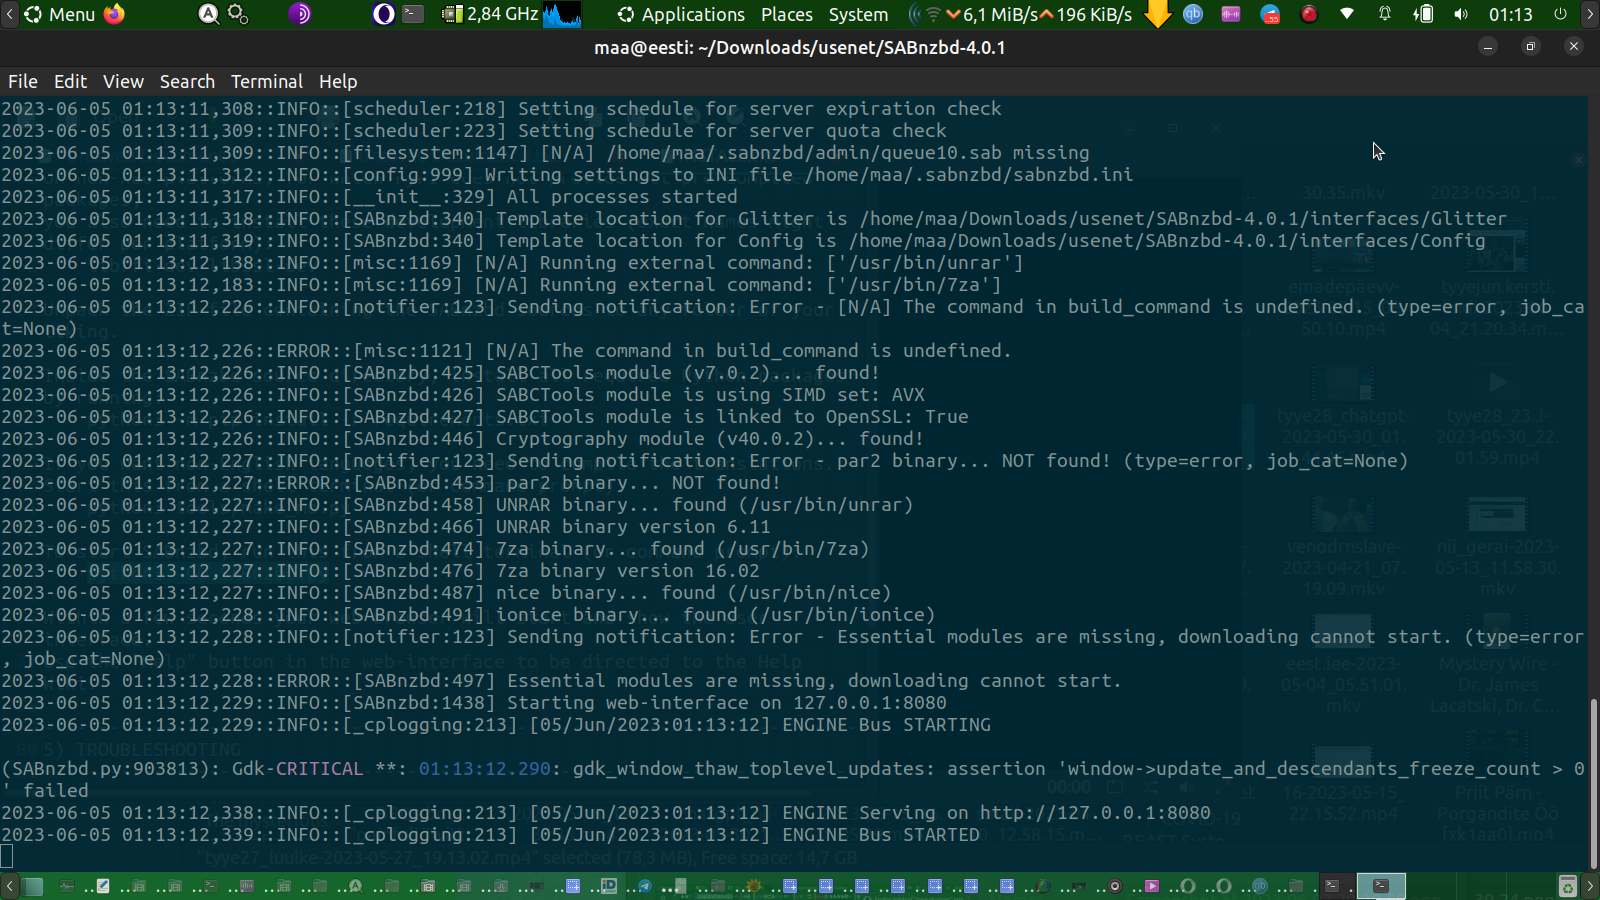Click the magnifier font viewer icon
Screen dimensions: 1600x900
coord(208,14)
